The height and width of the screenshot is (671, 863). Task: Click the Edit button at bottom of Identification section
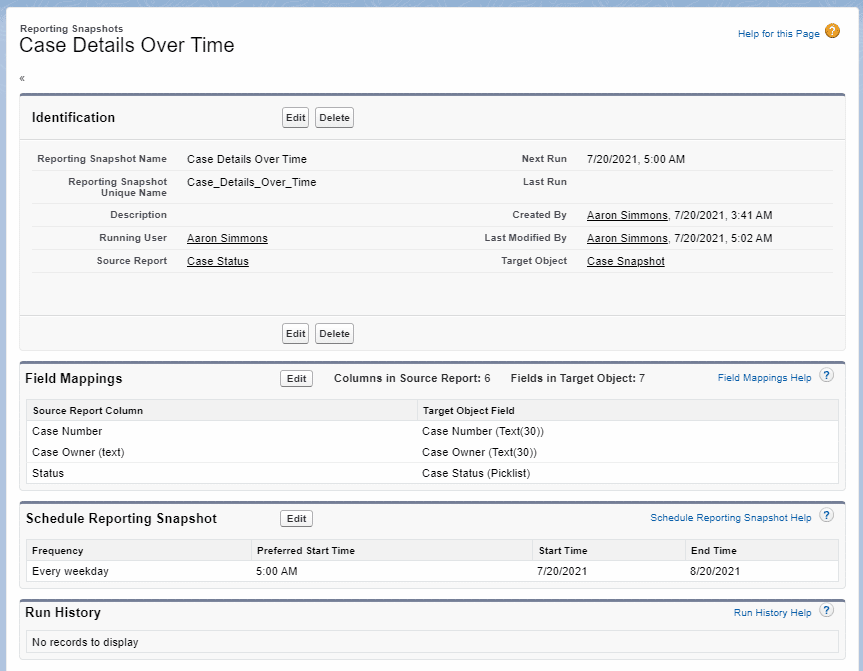(296, 334)
